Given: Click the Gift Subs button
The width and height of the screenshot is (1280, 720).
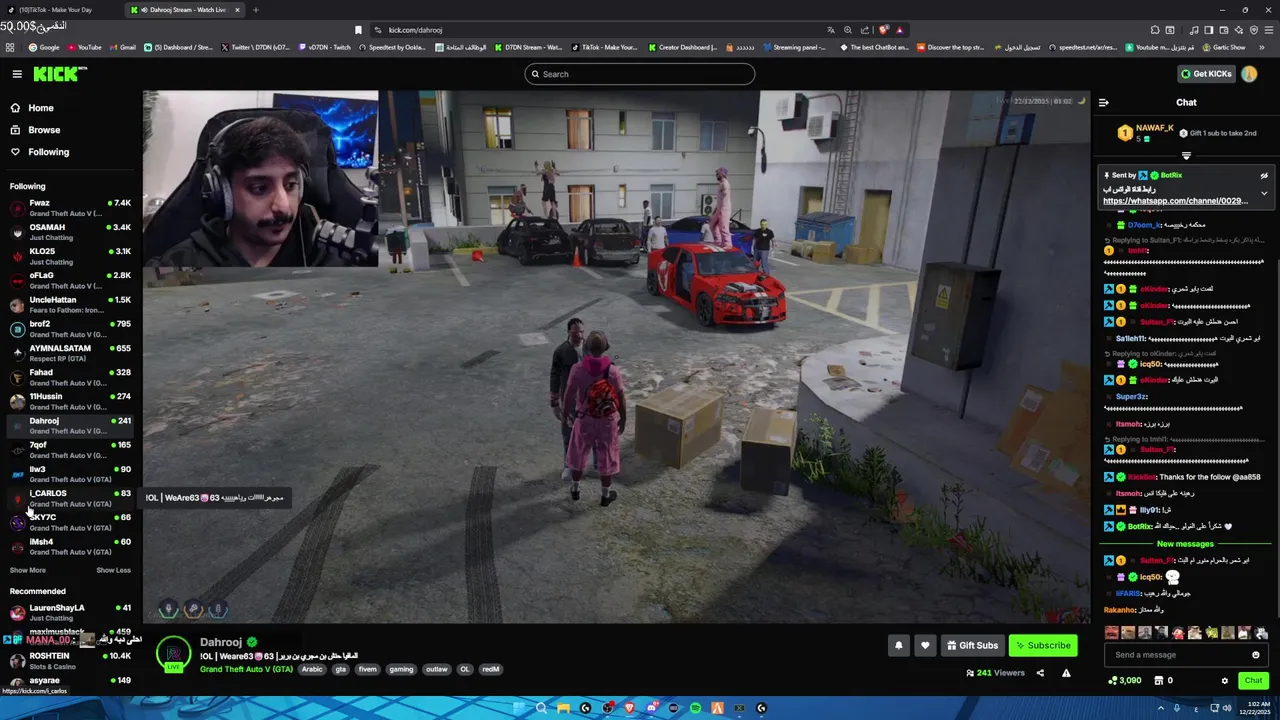Looking at the screenshot, I should (972, 646).
